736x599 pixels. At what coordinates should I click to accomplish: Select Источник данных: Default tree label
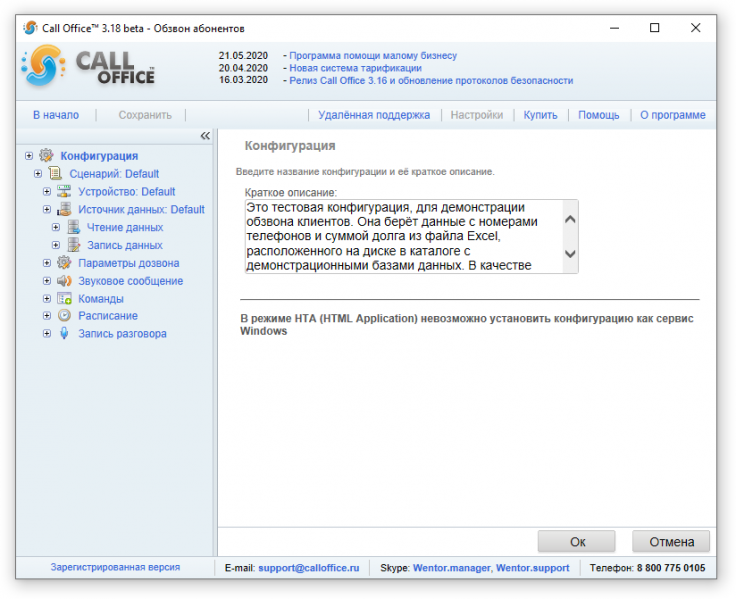141,209
